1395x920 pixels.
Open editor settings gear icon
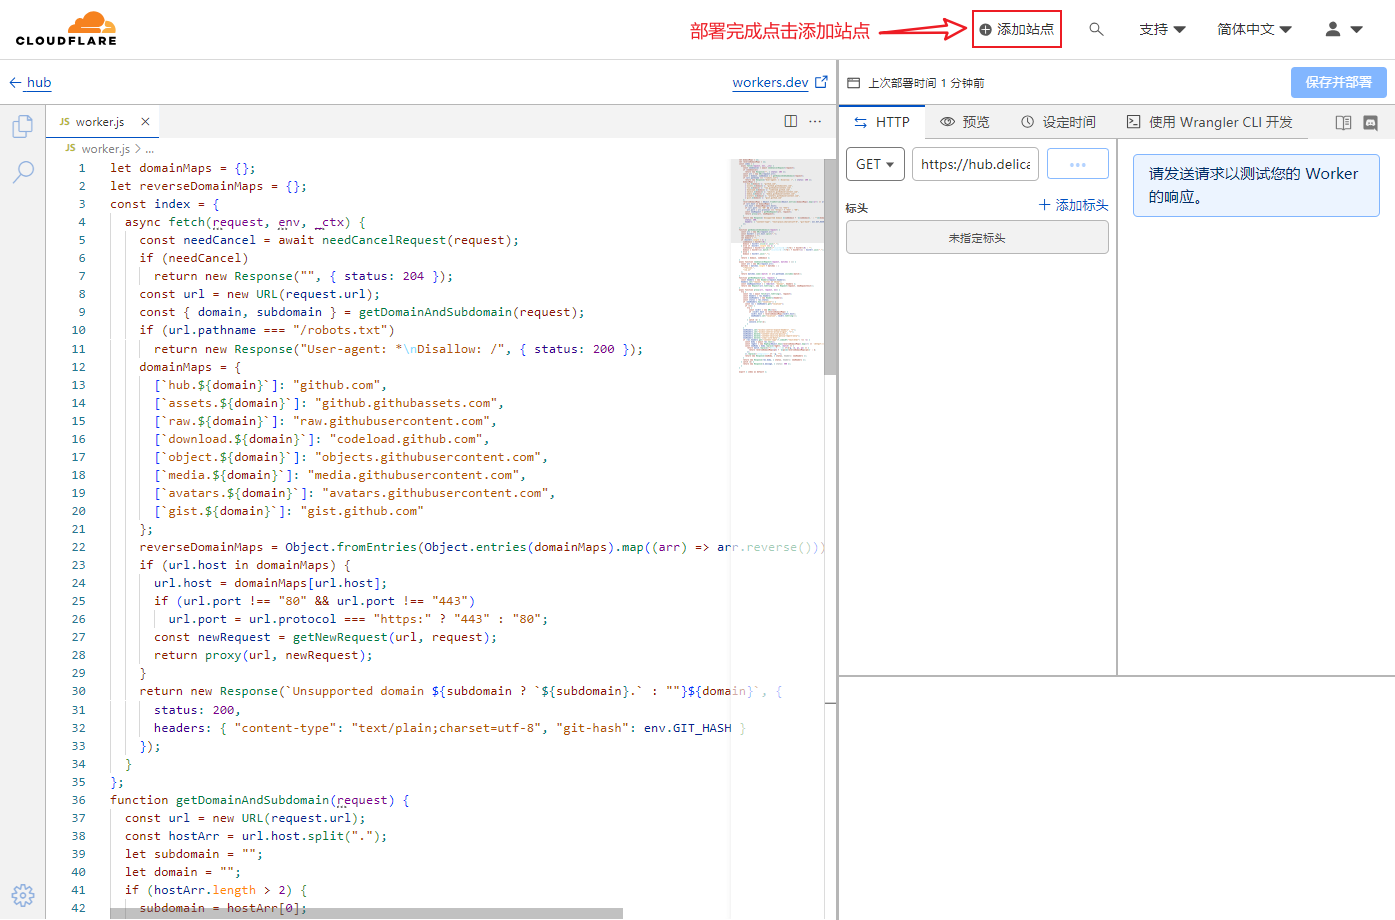coord(22,895)
